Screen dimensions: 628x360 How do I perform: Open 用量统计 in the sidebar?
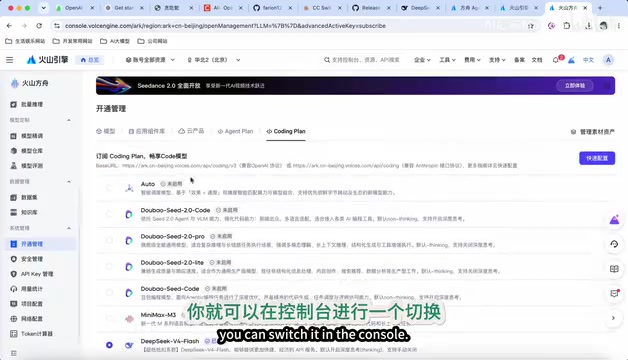click(x=32, y=289)
